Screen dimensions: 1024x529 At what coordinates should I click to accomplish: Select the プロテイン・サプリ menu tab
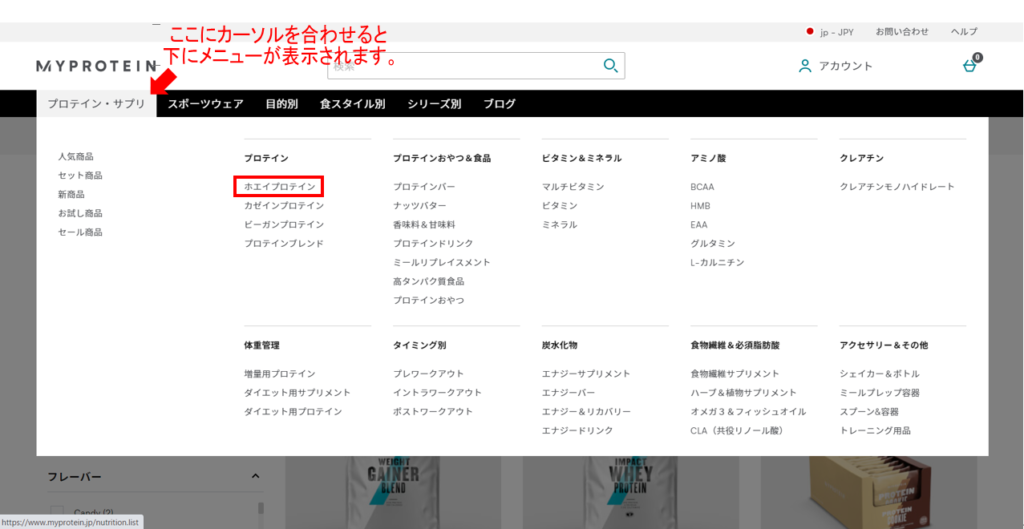pyautogui.click(x=97, y=103)
